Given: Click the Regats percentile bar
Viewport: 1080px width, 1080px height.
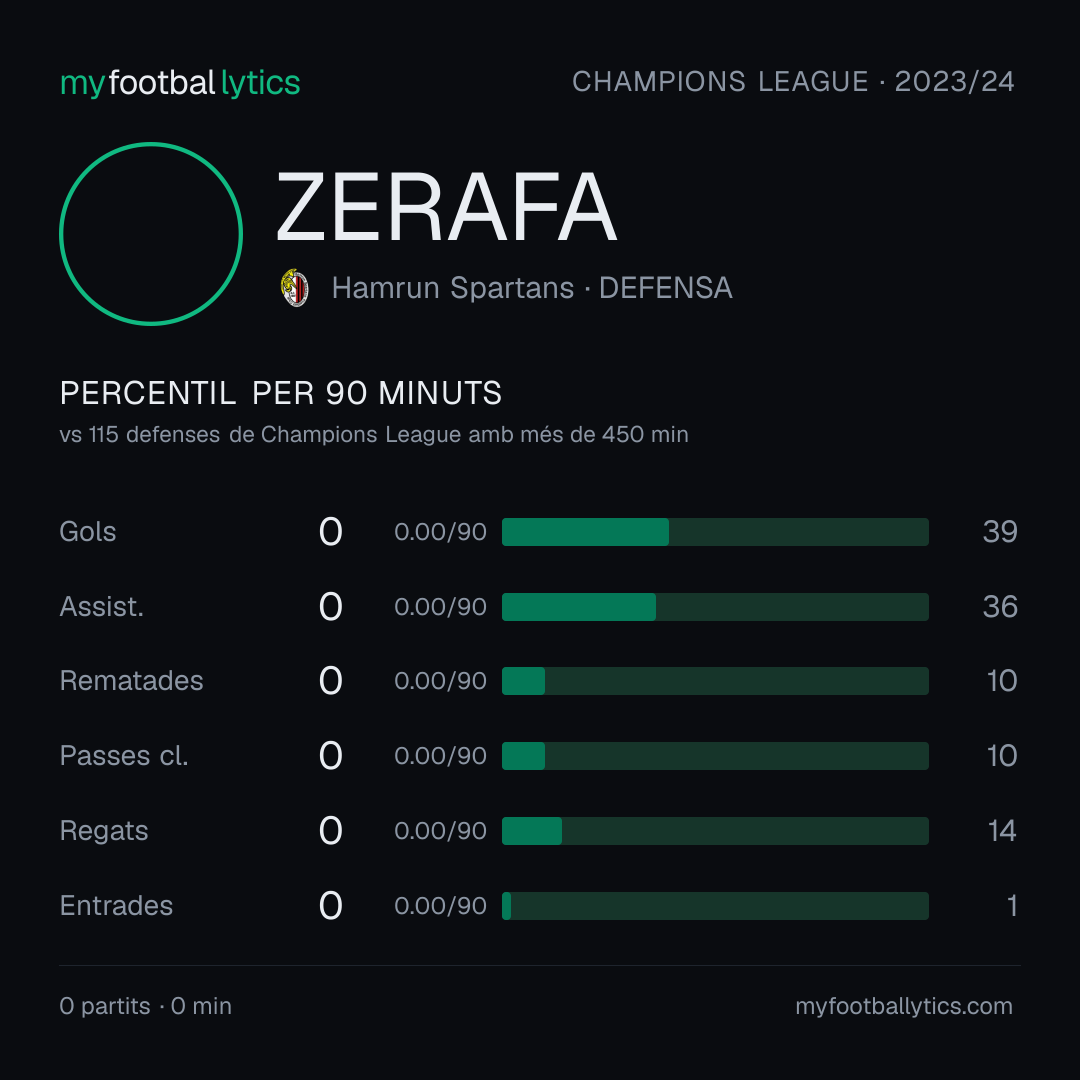Looking at the screenshot, I should (715, 831).
